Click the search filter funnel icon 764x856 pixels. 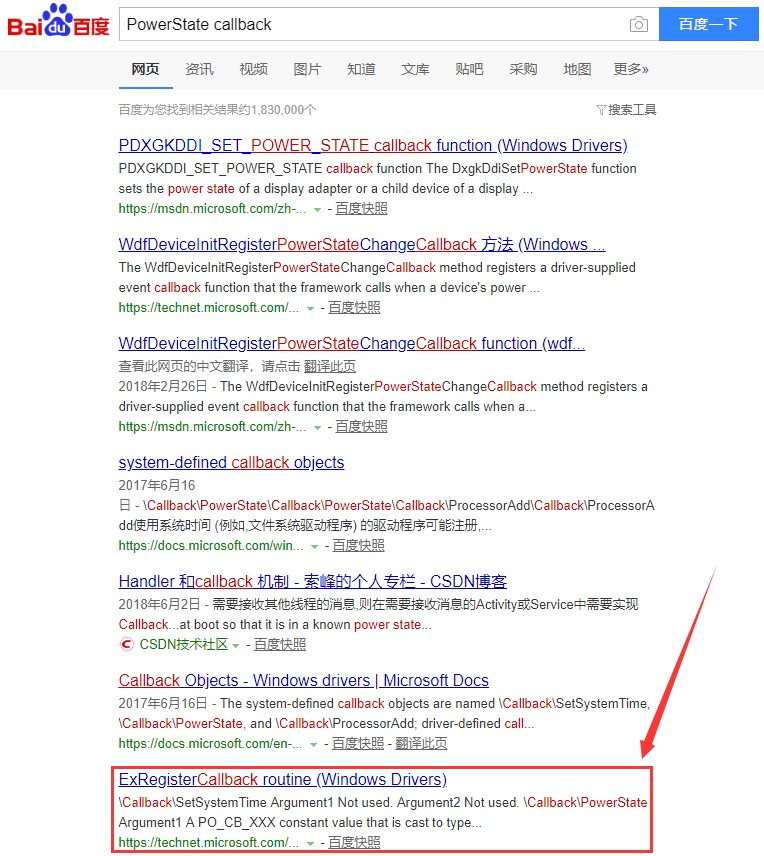tap(601, 110)
